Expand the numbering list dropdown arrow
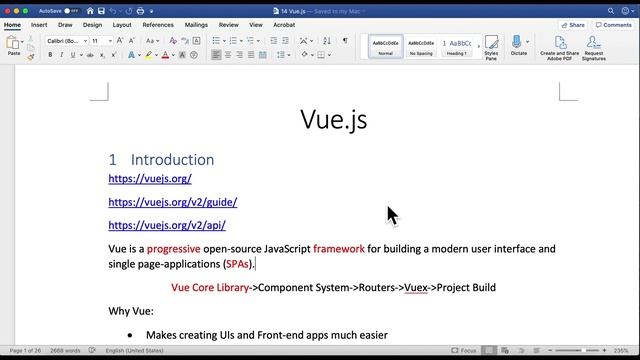 [x=241, y=41]
